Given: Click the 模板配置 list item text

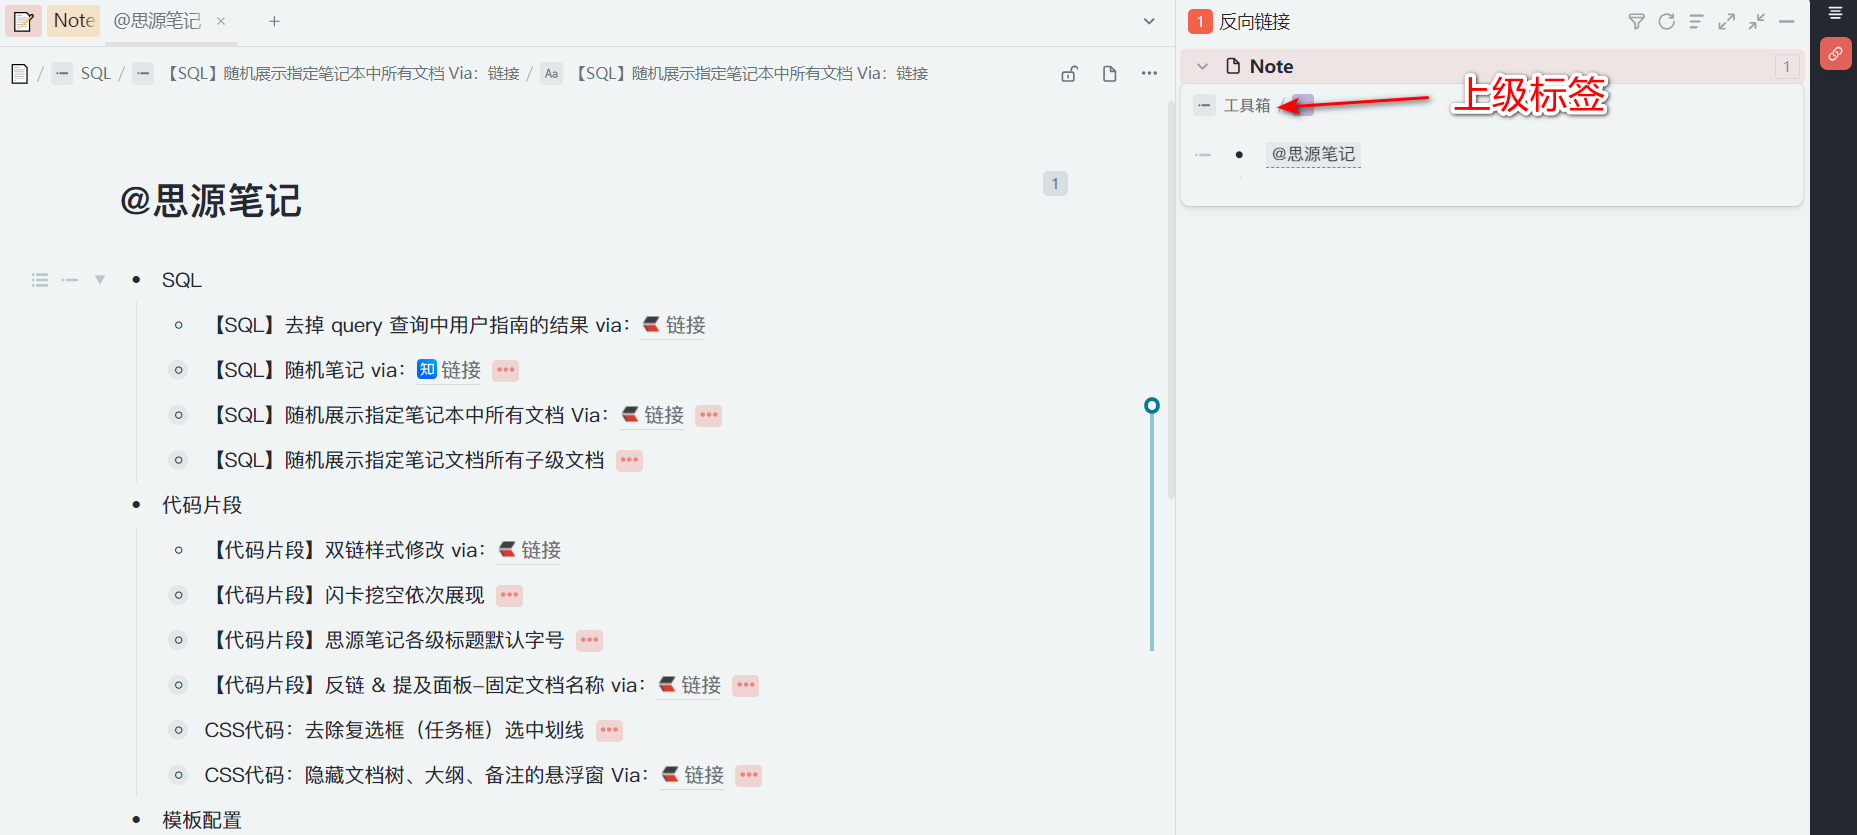Looking at the screenshot, I should click(202, 820).
